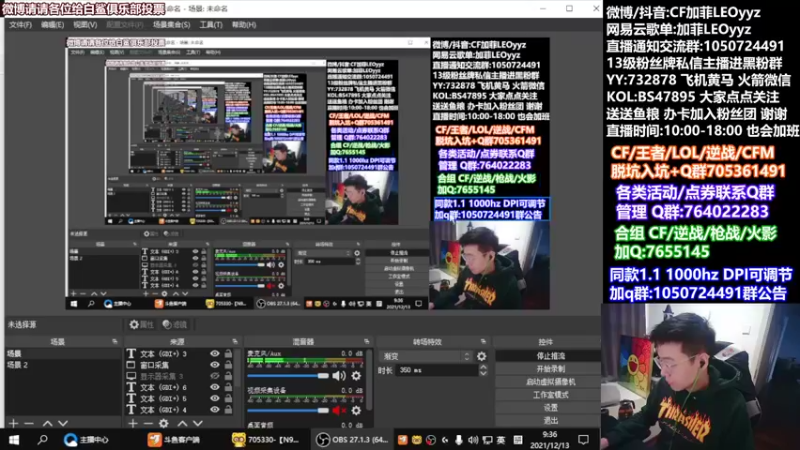800x450 pixels.
Task: Select 文本 (GDI+) 4 source
Action: click(164, 410)
